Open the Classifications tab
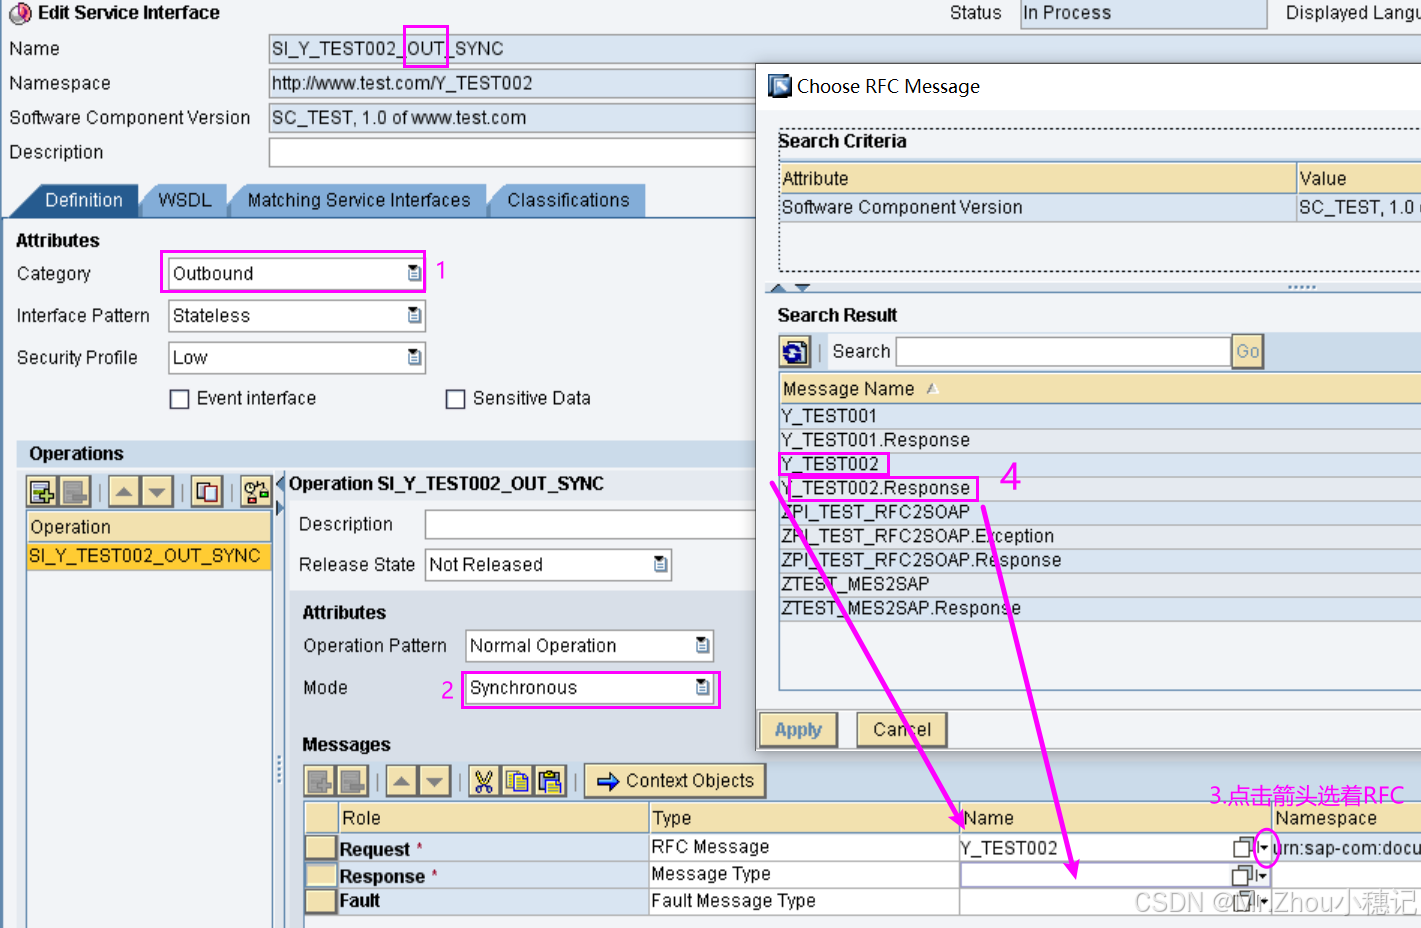 (567, 200)
